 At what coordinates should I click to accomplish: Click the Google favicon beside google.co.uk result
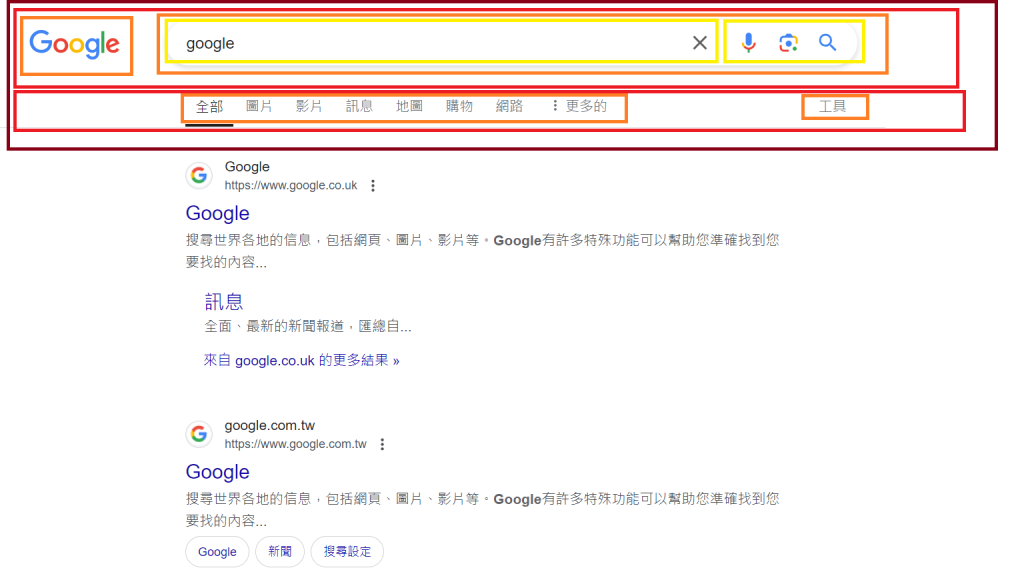click(199, 175)
